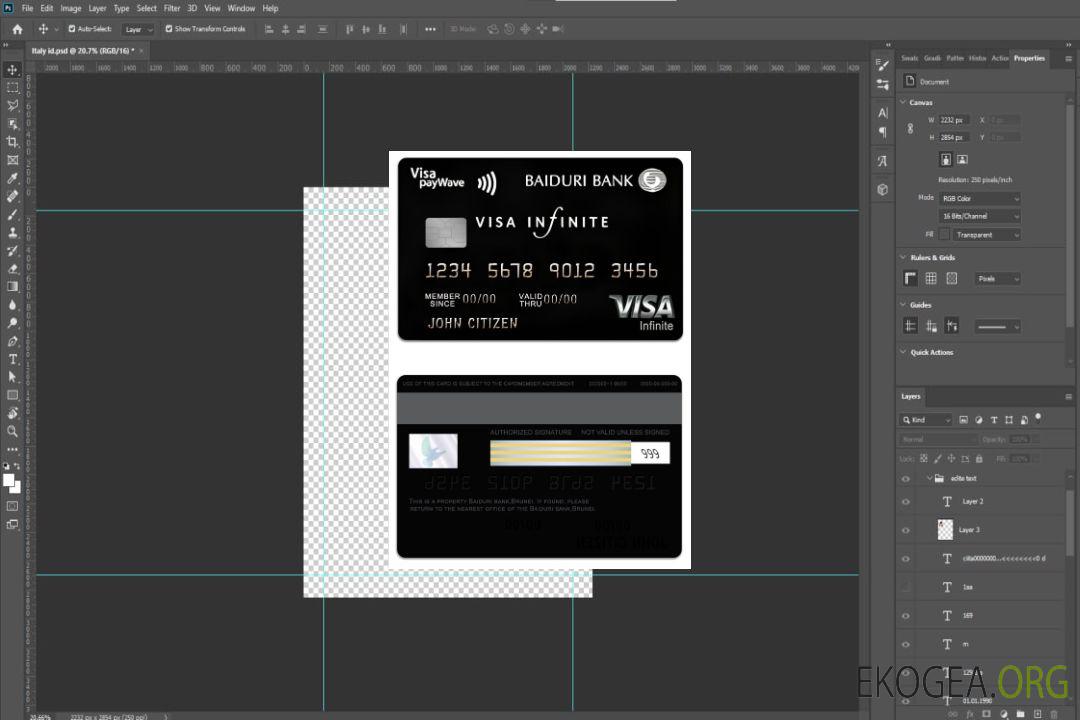Toggle Show Transform Controls checkbox
1080x720 pixels.
pyautogui.click(x=169, y=29)
